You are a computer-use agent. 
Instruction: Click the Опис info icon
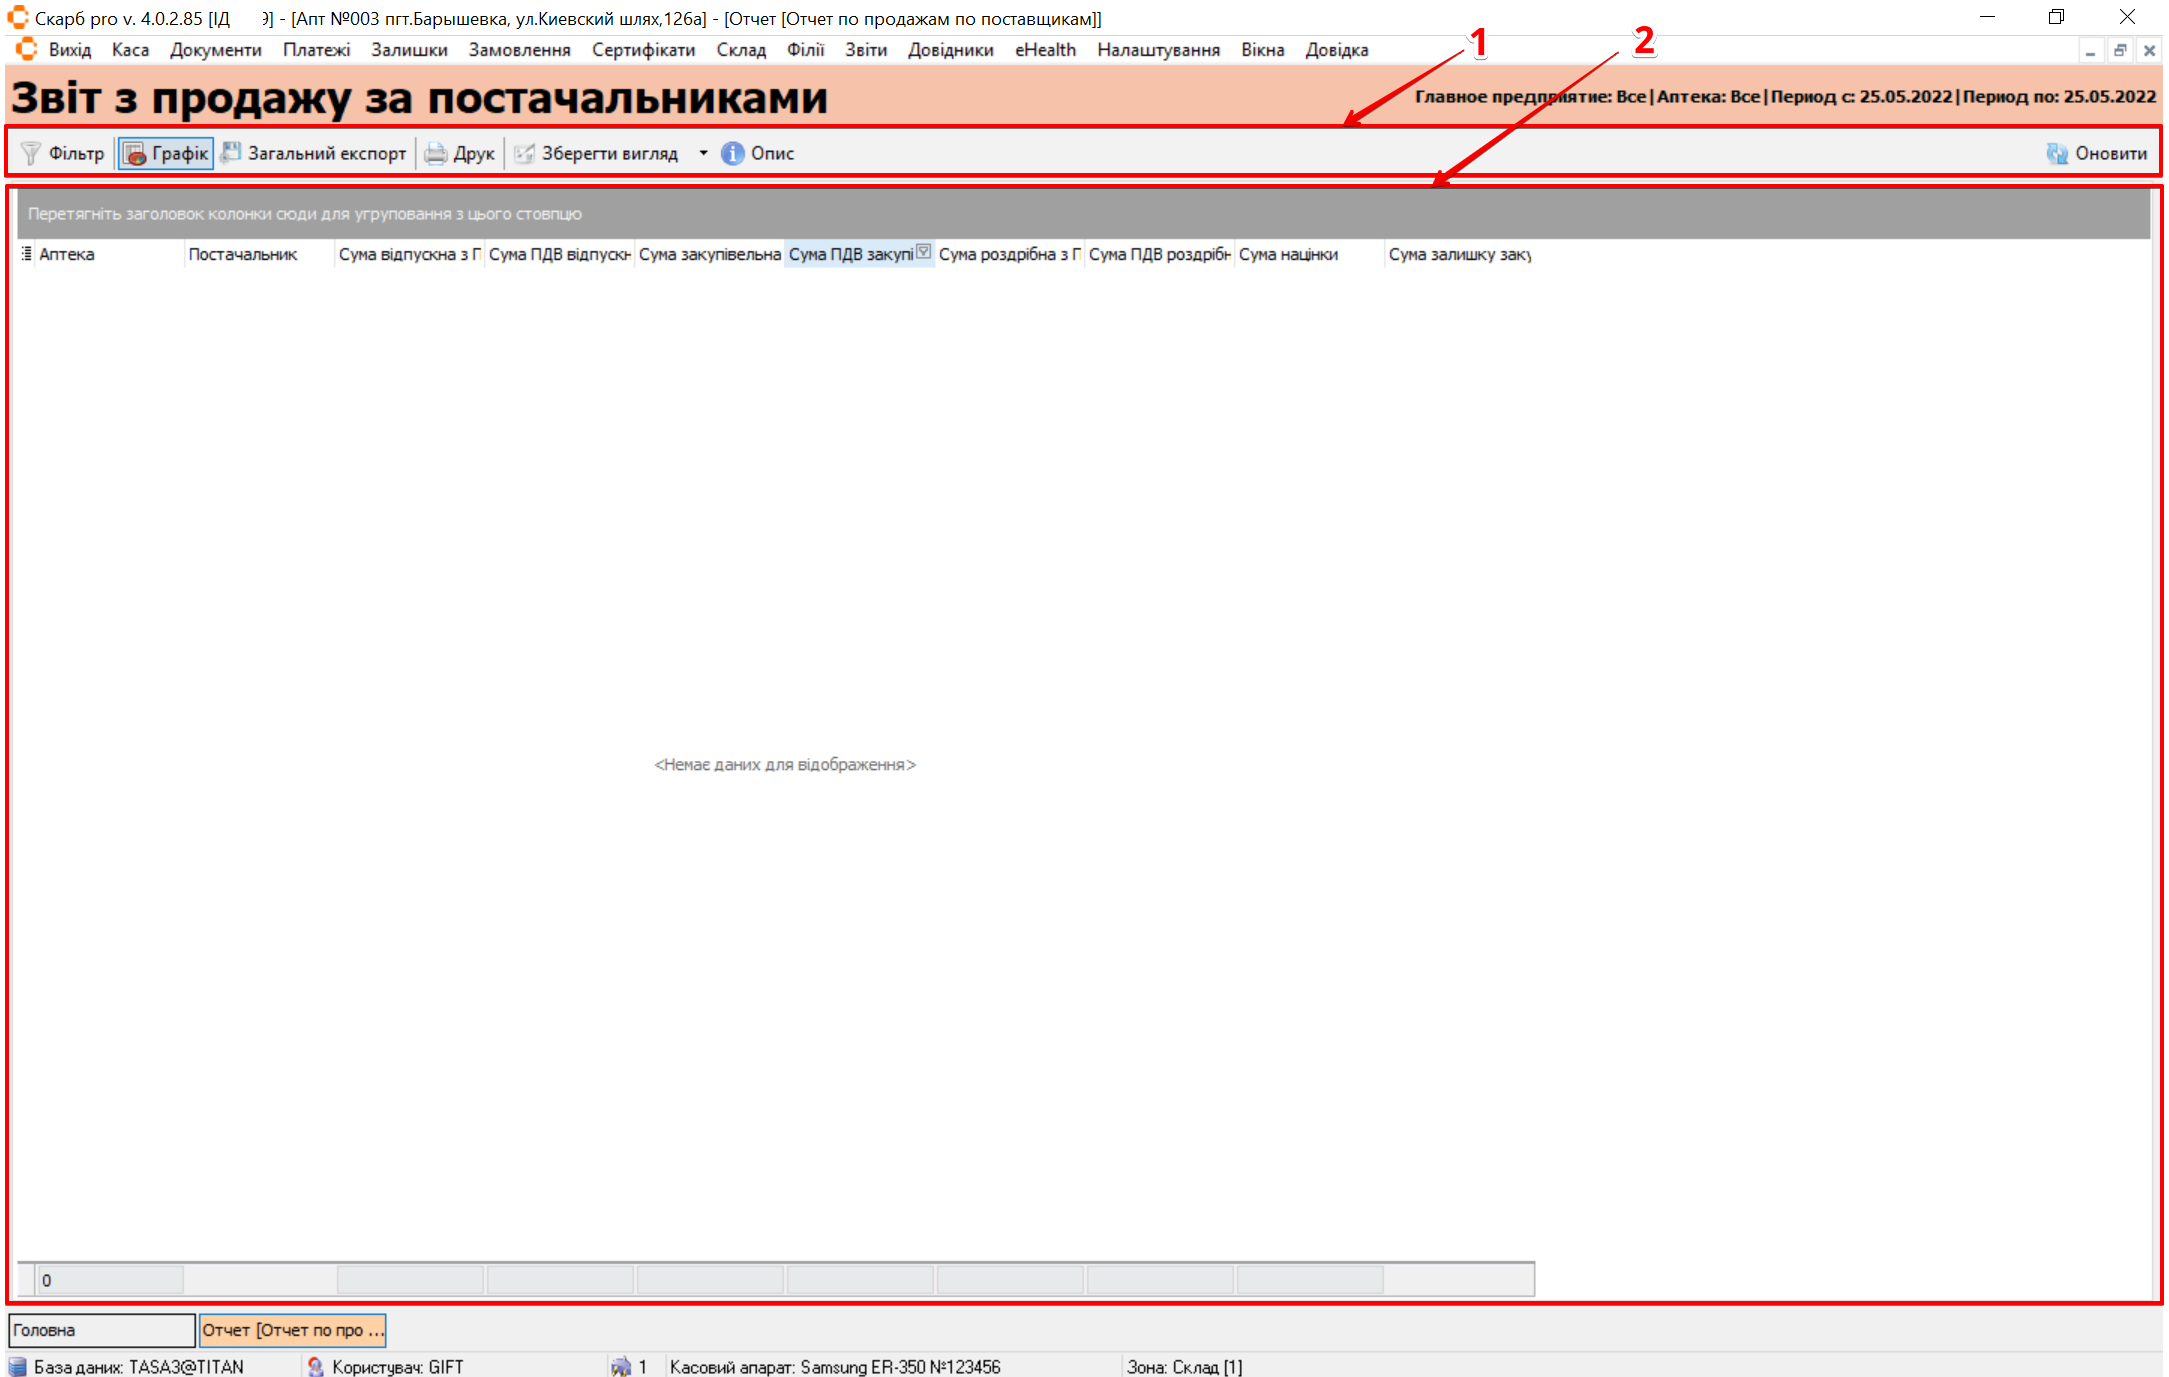[x=733, y=153]
